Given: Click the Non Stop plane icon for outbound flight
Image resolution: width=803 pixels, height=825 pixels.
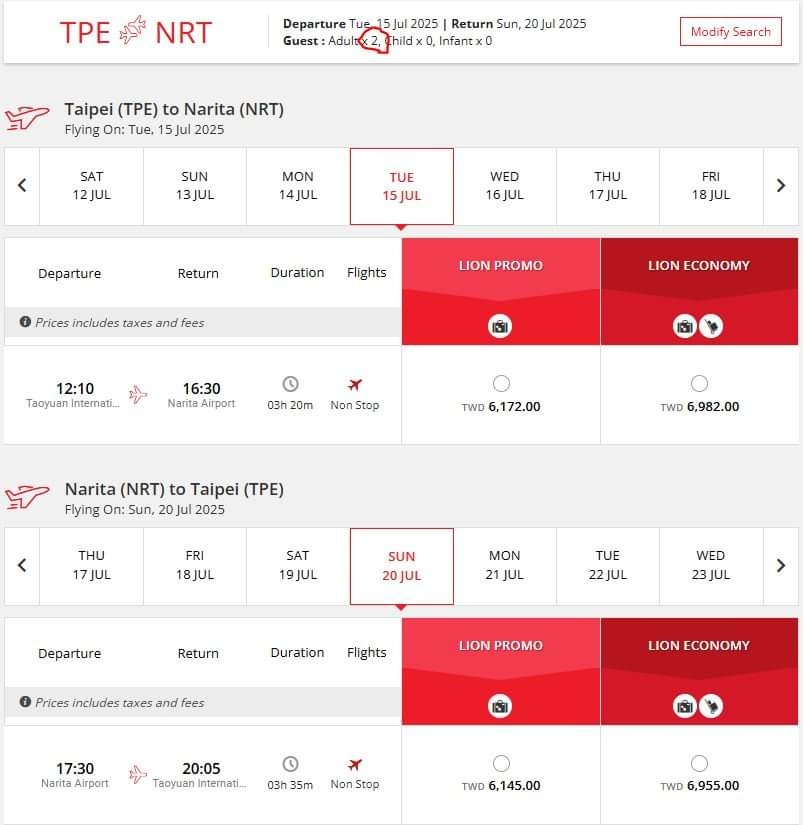Looking at the screenshot, I should tap(355, 384).
